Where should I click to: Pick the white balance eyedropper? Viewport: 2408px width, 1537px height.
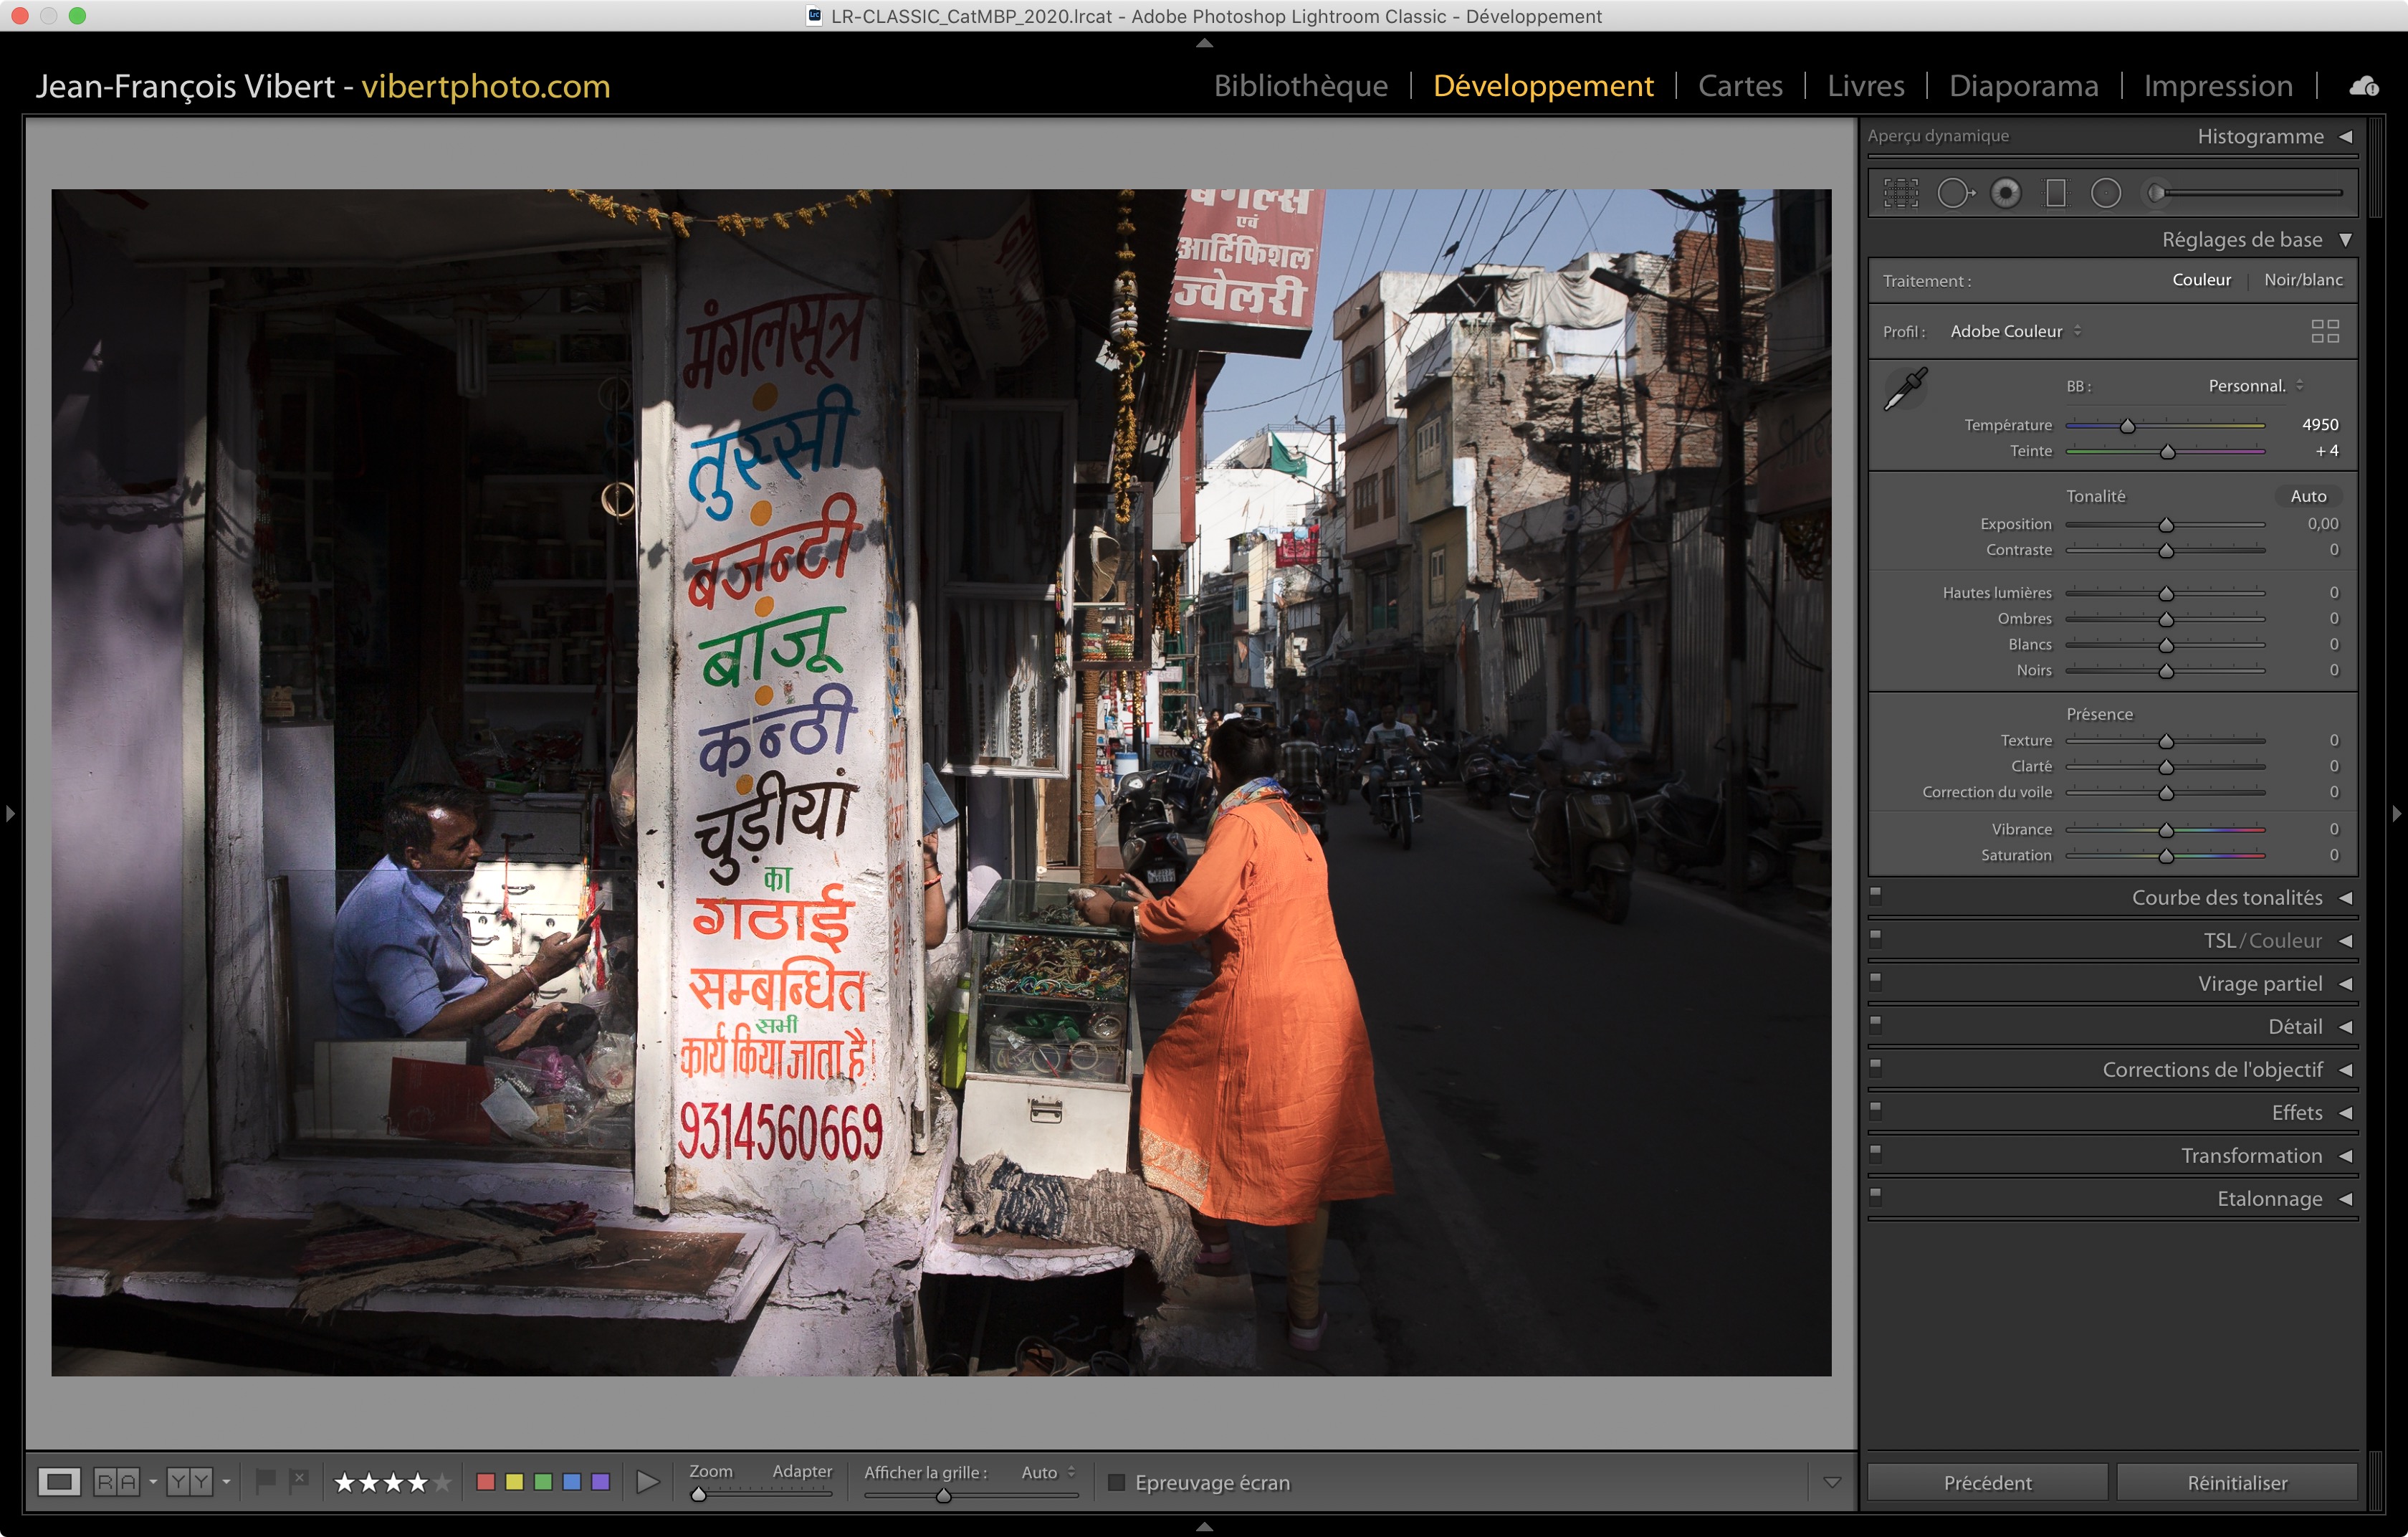[x=1905, y=389]
